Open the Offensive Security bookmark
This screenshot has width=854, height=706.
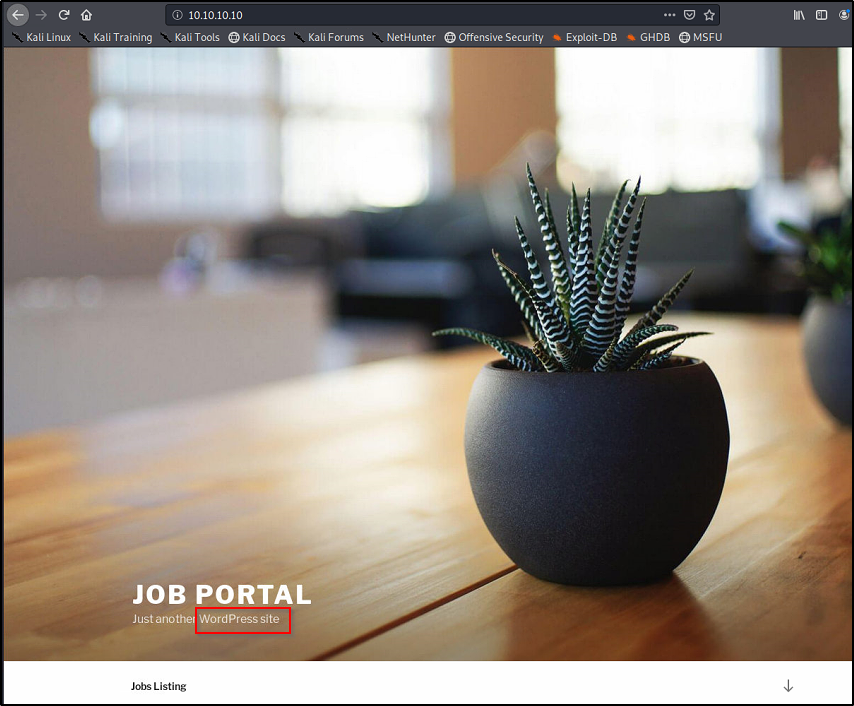pos(494,37)
